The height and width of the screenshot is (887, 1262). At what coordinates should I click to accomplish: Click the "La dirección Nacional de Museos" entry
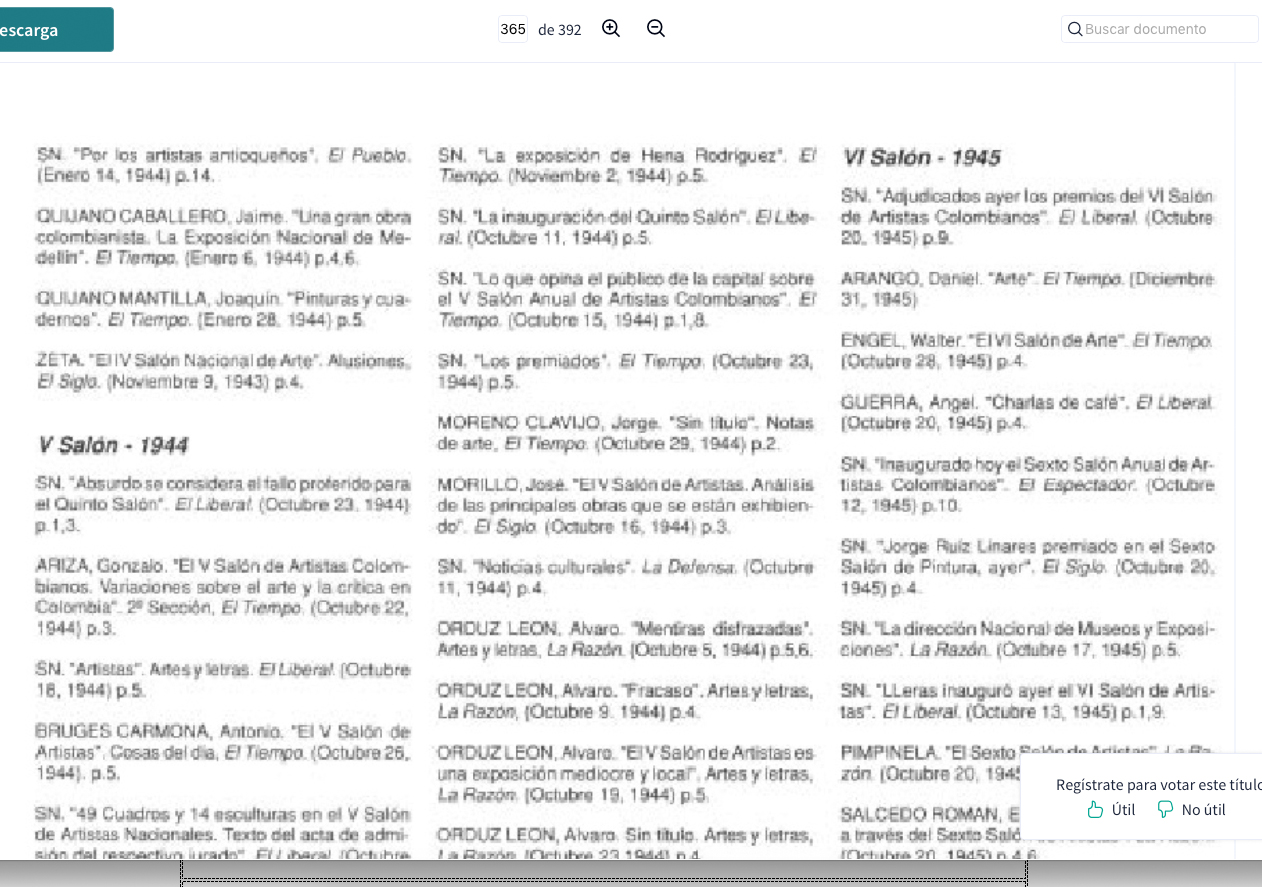pyautogui.click(x=1028, y=640)
